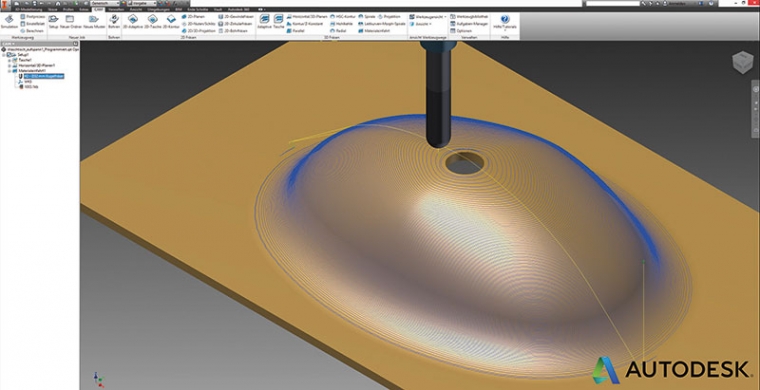This screenshot has height=390, width=760.
Task: Select the highlighted Kugelfräser tool entry
Action: [x=44, y=76]
